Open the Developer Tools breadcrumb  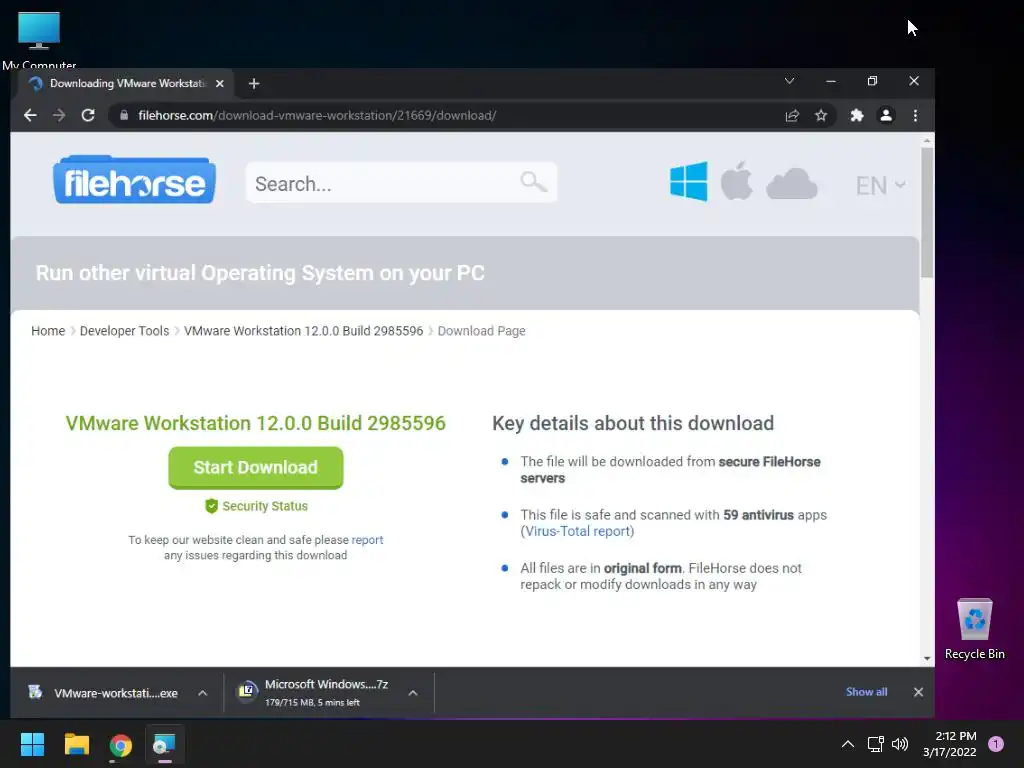(x=124, y=331)
